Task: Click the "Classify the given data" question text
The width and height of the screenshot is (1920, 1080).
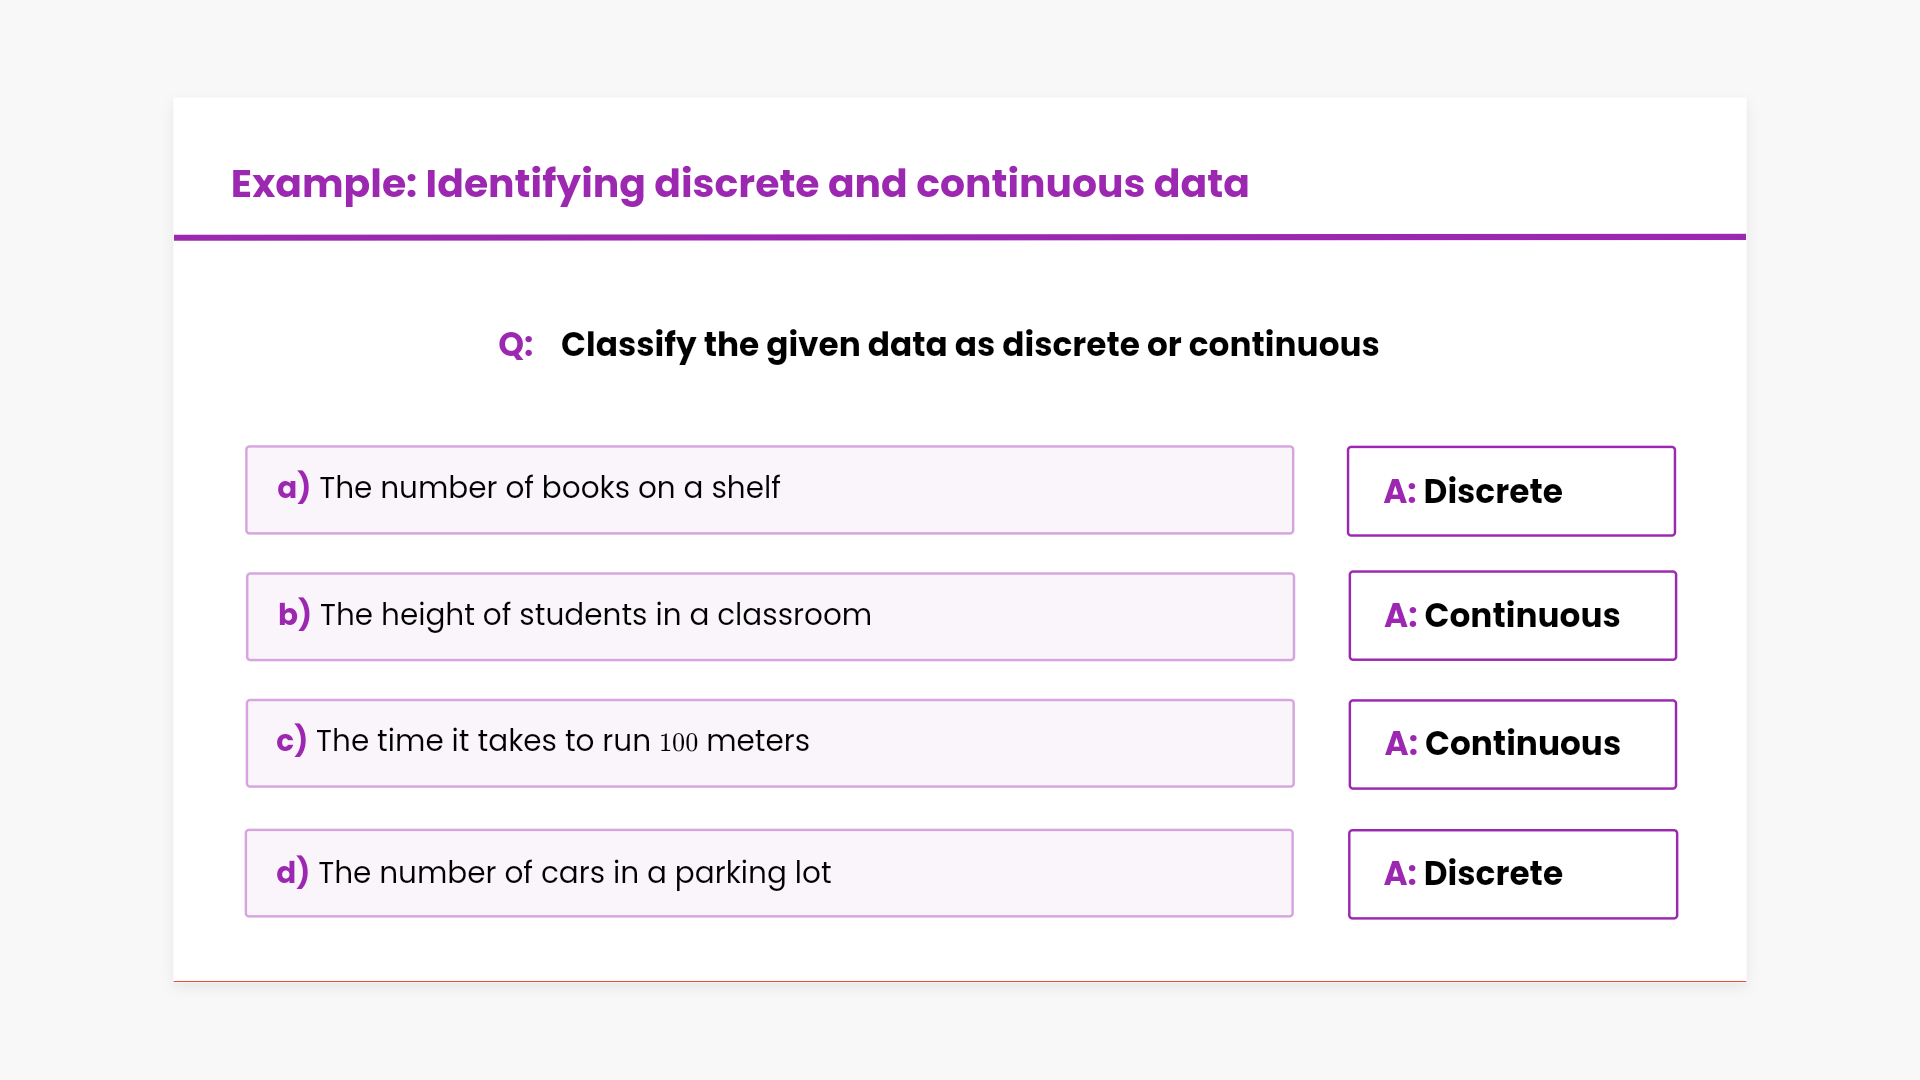Action: pos(969,345)
